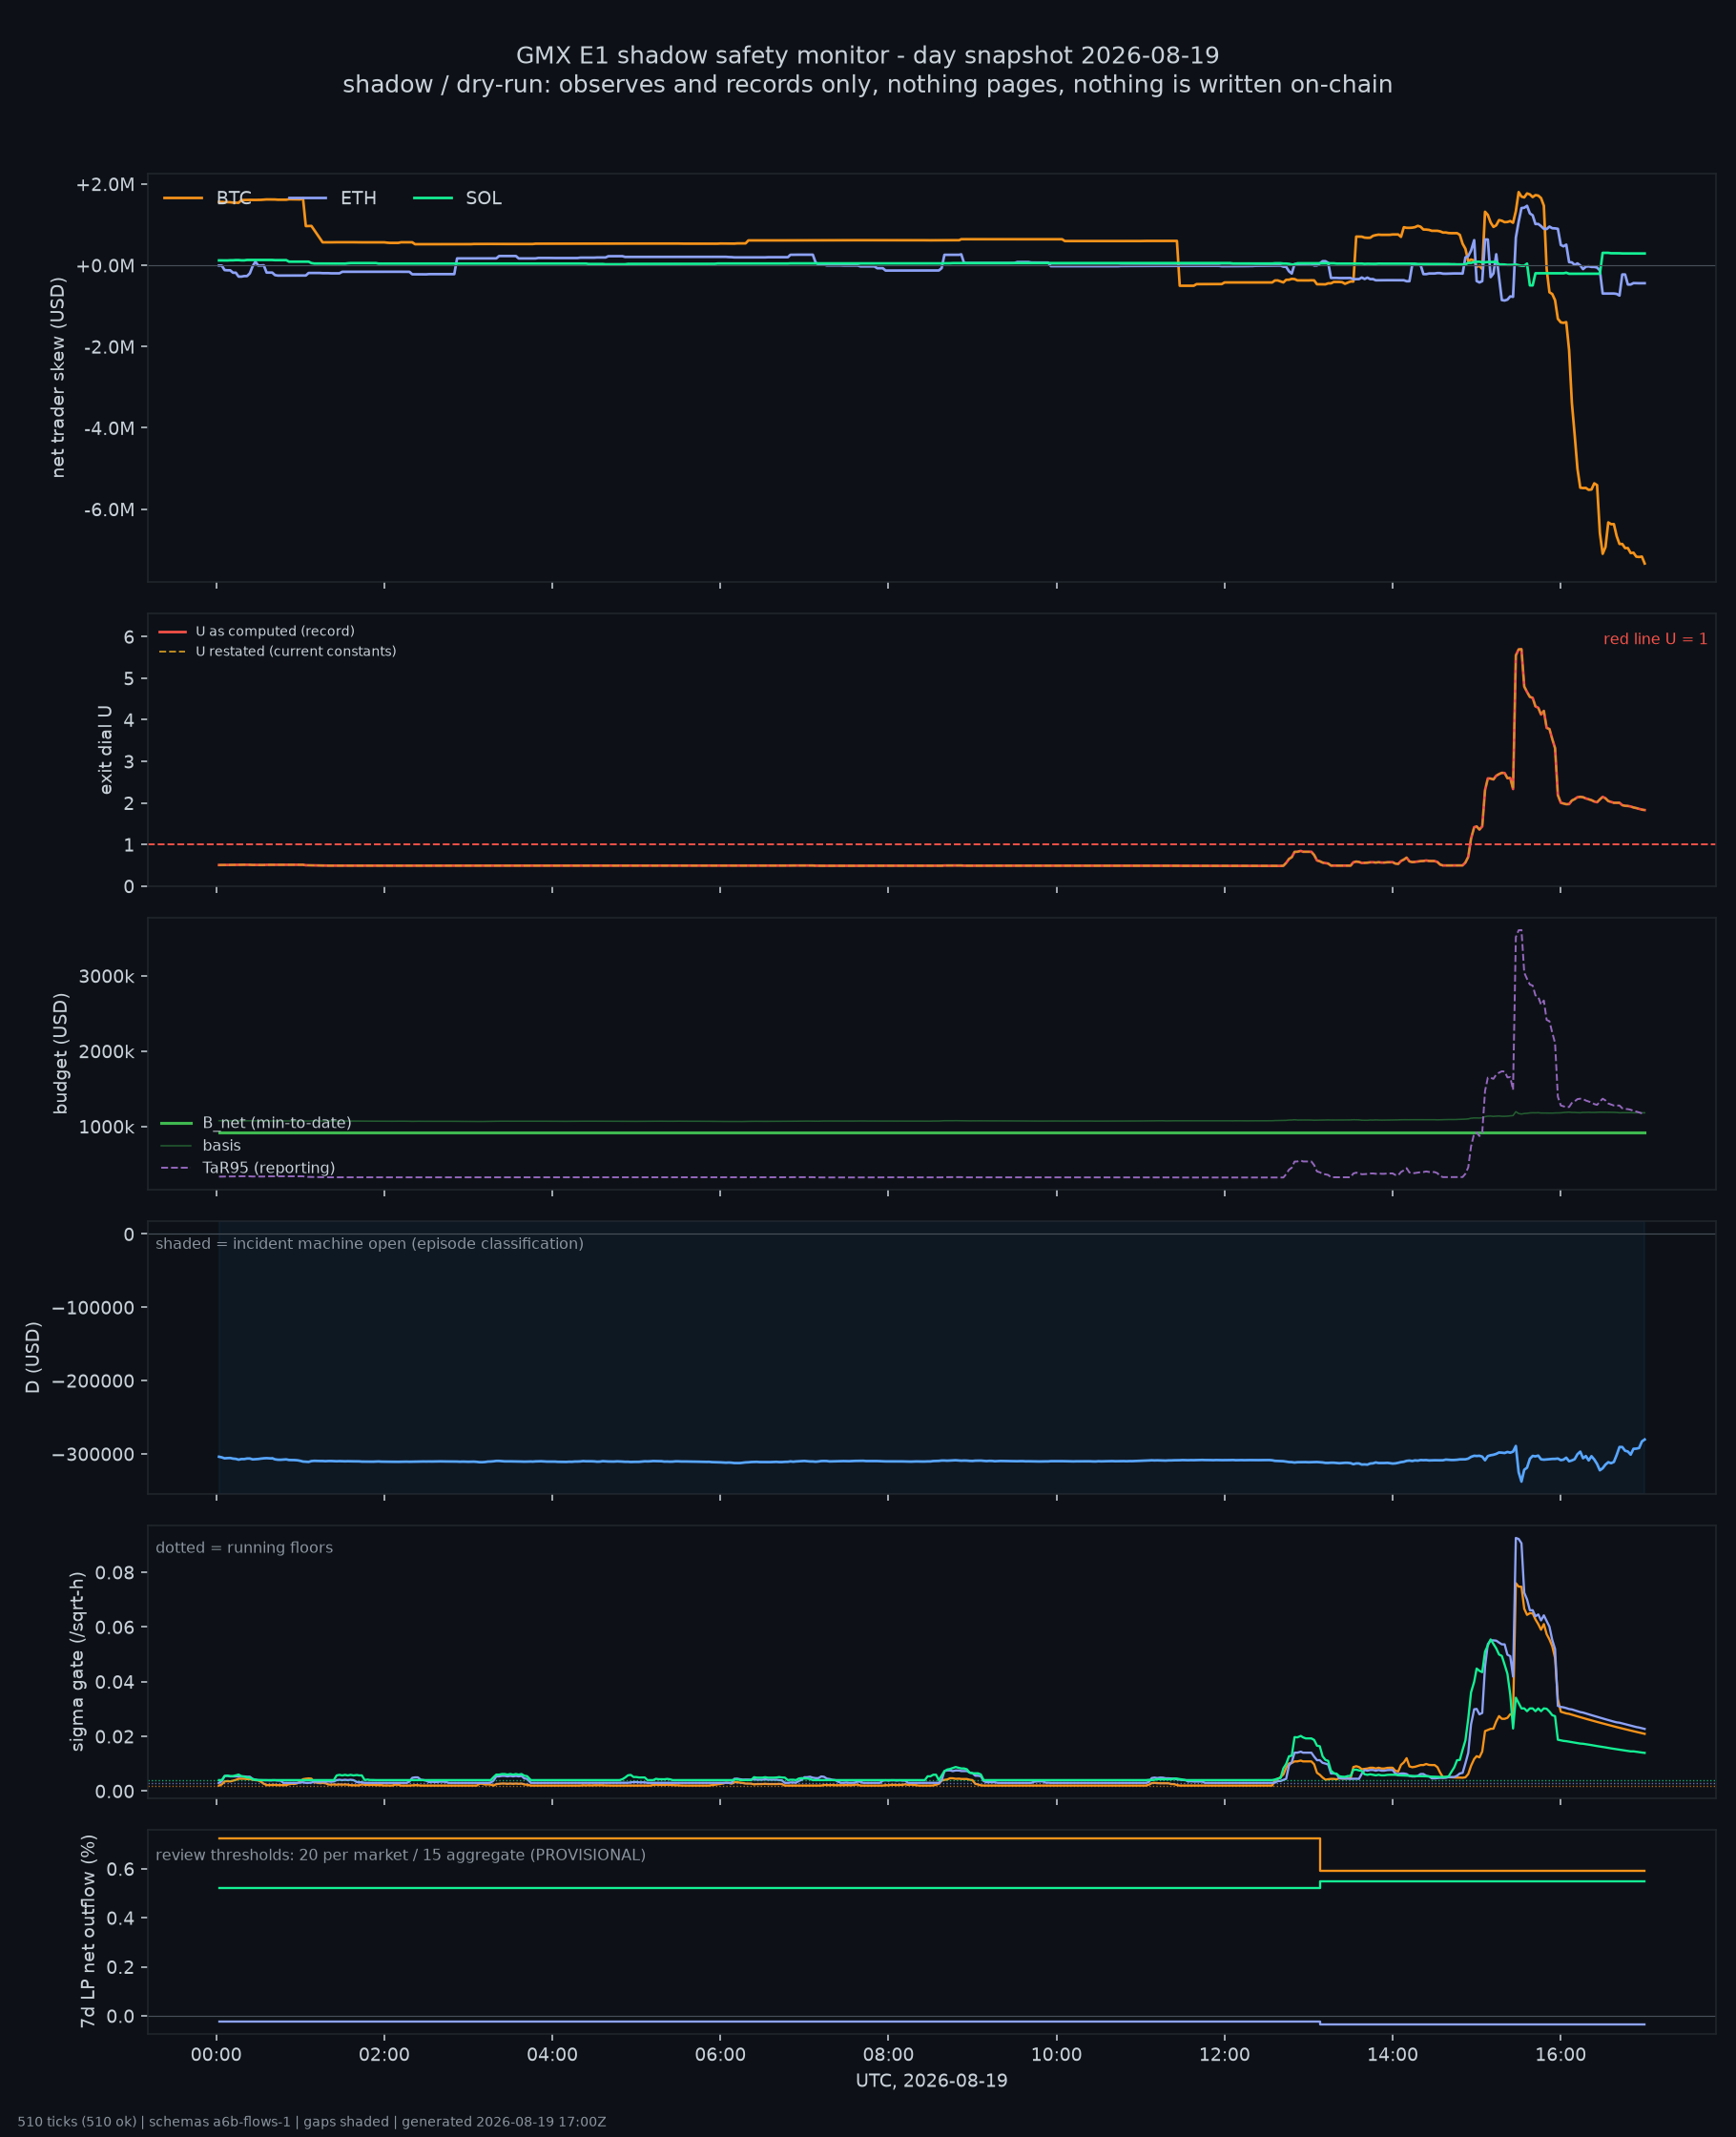1736x2137 pixels.
Task: Click the "D (USD)" axis label
Action: [x=33, y=1357]
